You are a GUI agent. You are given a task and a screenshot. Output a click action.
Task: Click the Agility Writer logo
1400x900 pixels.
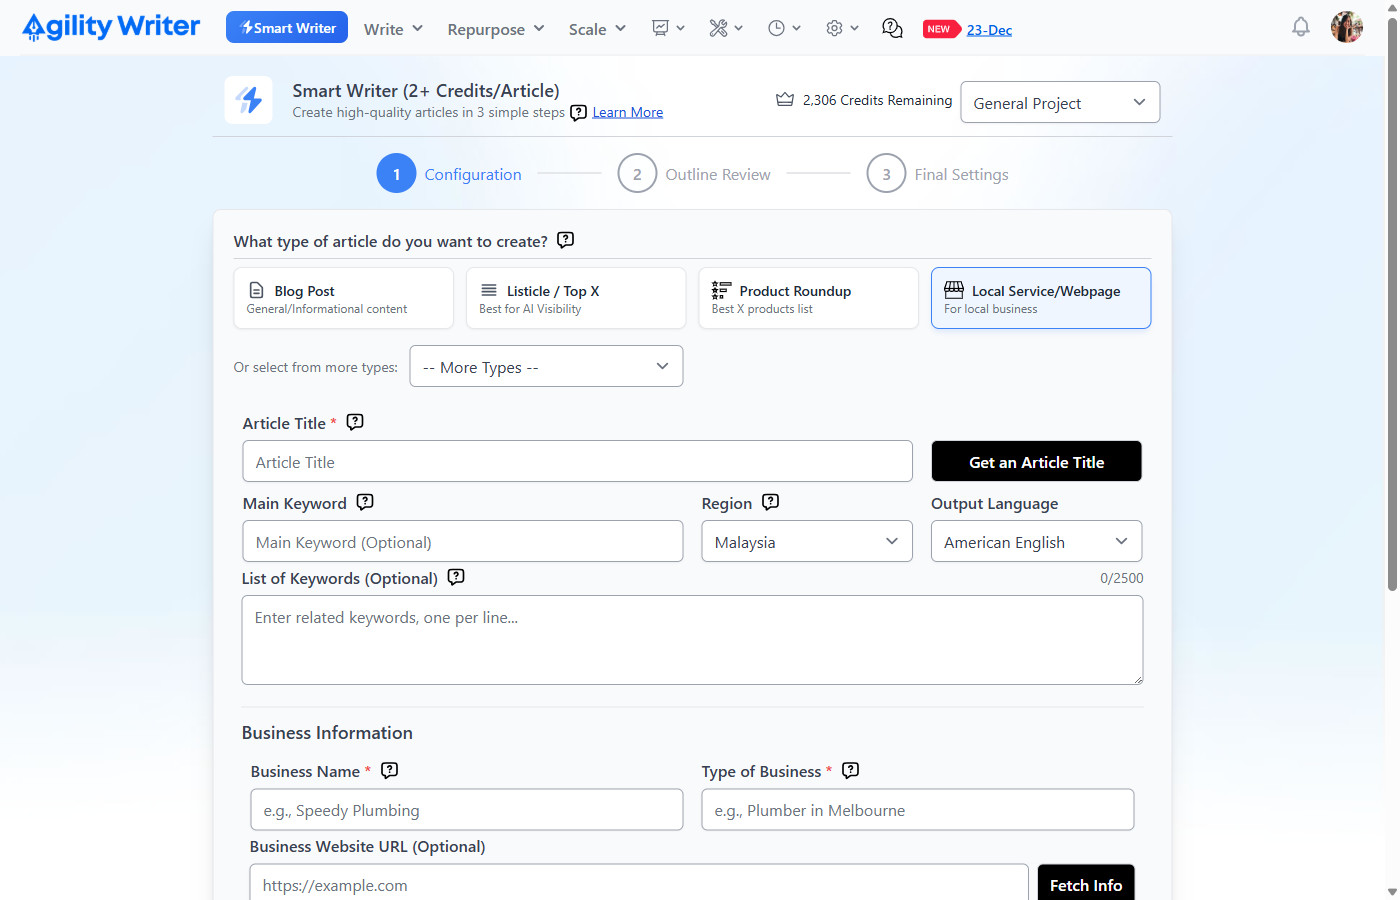[111, 27]
